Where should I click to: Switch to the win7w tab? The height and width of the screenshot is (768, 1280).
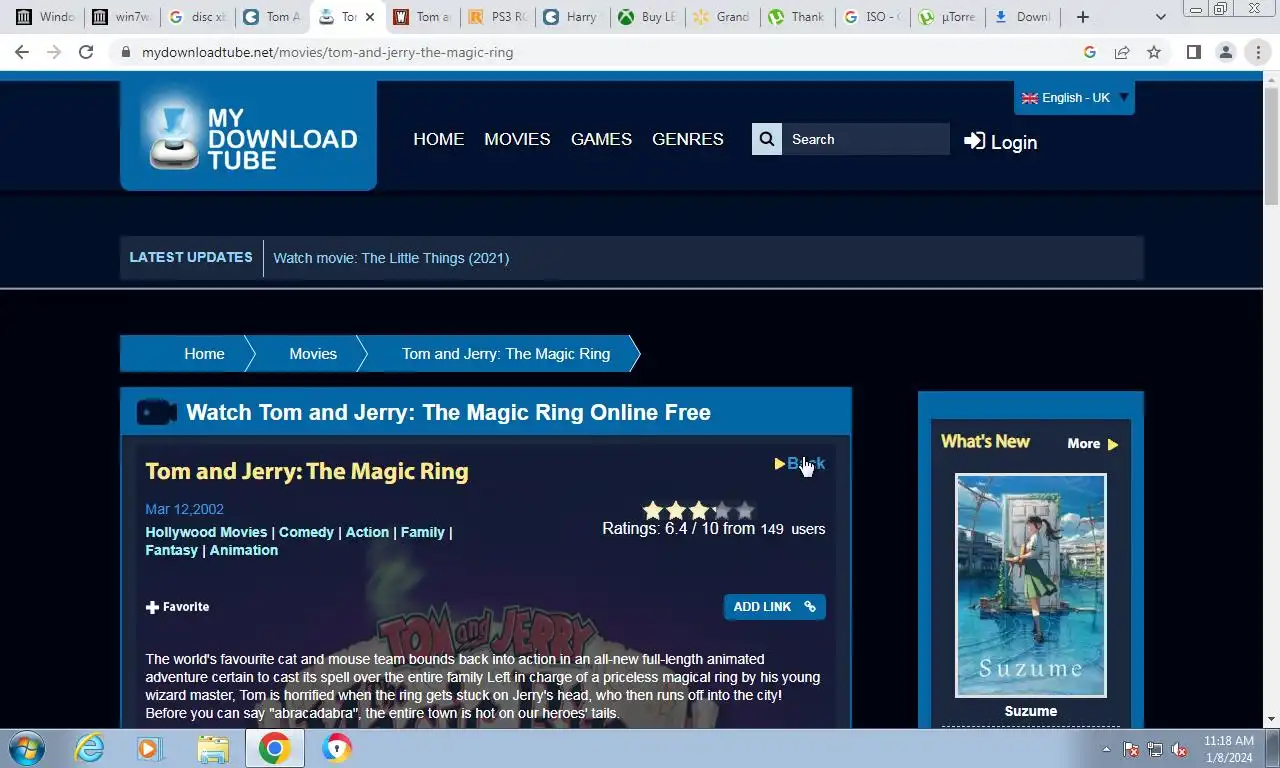pyautogui.click(x=122, y=17)
